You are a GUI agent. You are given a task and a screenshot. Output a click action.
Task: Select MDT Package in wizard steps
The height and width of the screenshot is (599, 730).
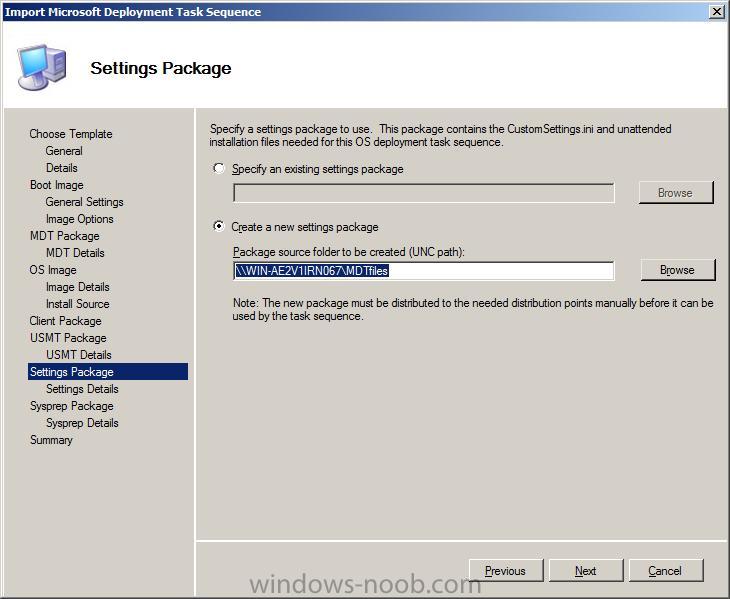click(x=65, y=236)
